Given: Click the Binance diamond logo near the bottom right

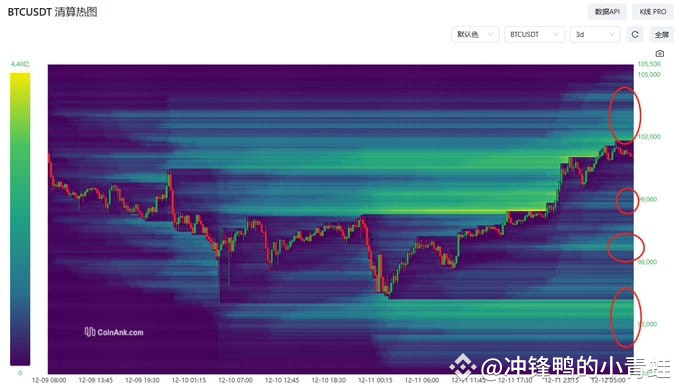Looking at the screenshot, I should point(462,366).
